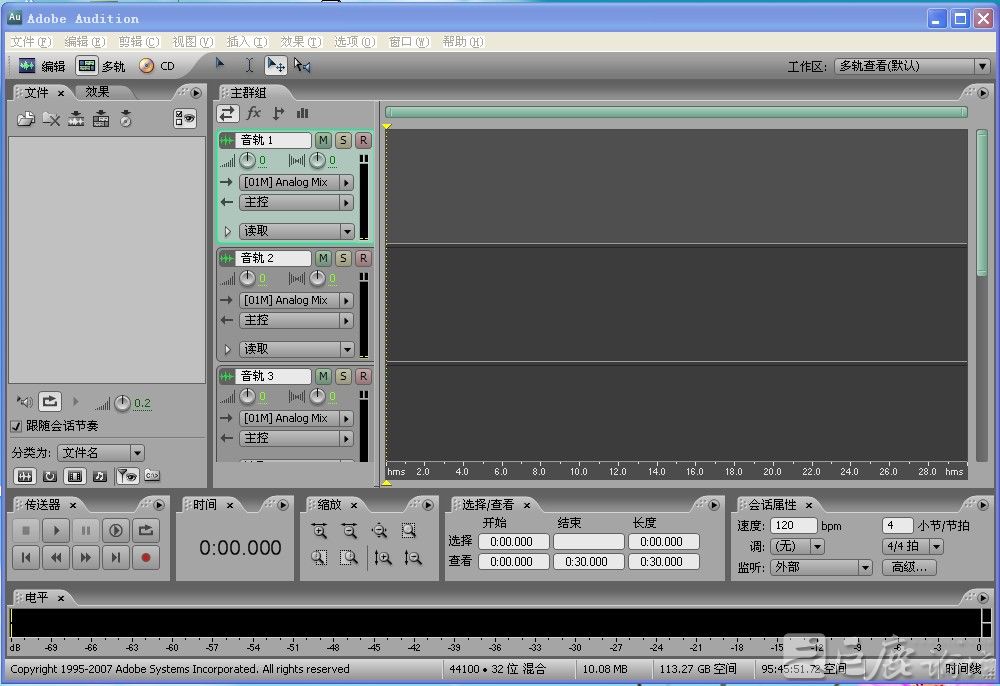
Task: Show Inputs/Outputs view in main group
Action: point(228,113)
